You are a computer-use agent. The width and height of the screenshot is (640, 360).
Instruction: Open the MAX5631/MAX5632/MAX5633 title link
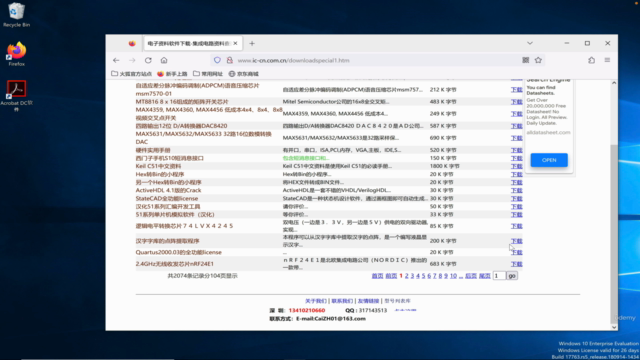point(204,138)
